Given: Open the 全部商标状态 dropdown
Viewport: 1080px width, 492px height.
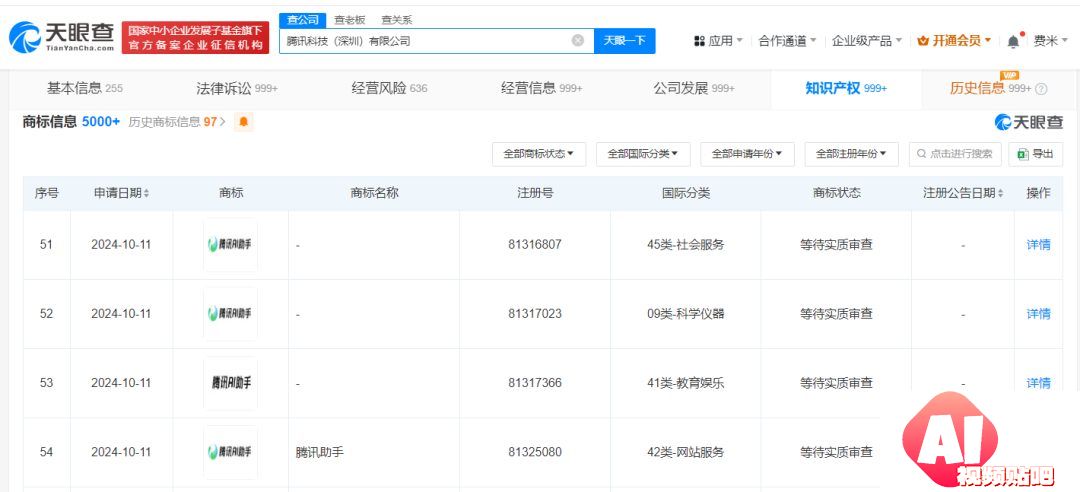Looking at the screenshot, I should (x=539, y=154).
